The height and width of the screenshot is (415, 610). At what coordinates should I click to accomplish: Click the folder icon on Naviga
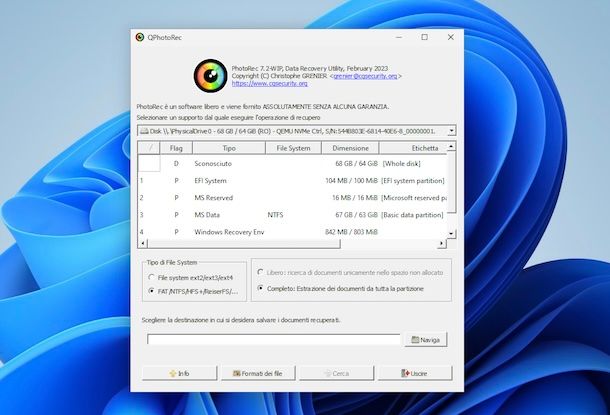pyautogui.click(x=415, y=340)
